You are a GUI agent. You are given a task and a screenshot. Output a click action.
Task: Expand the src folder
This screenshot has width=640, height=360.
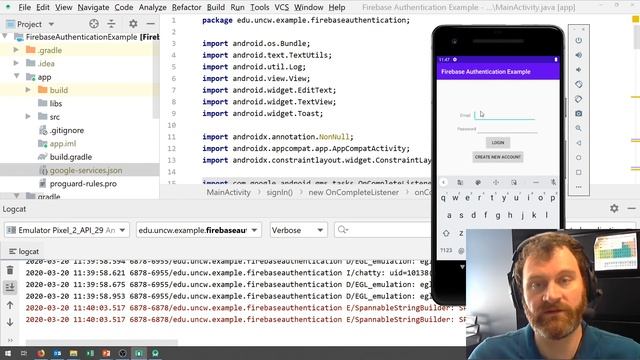(x=28, y=117)
